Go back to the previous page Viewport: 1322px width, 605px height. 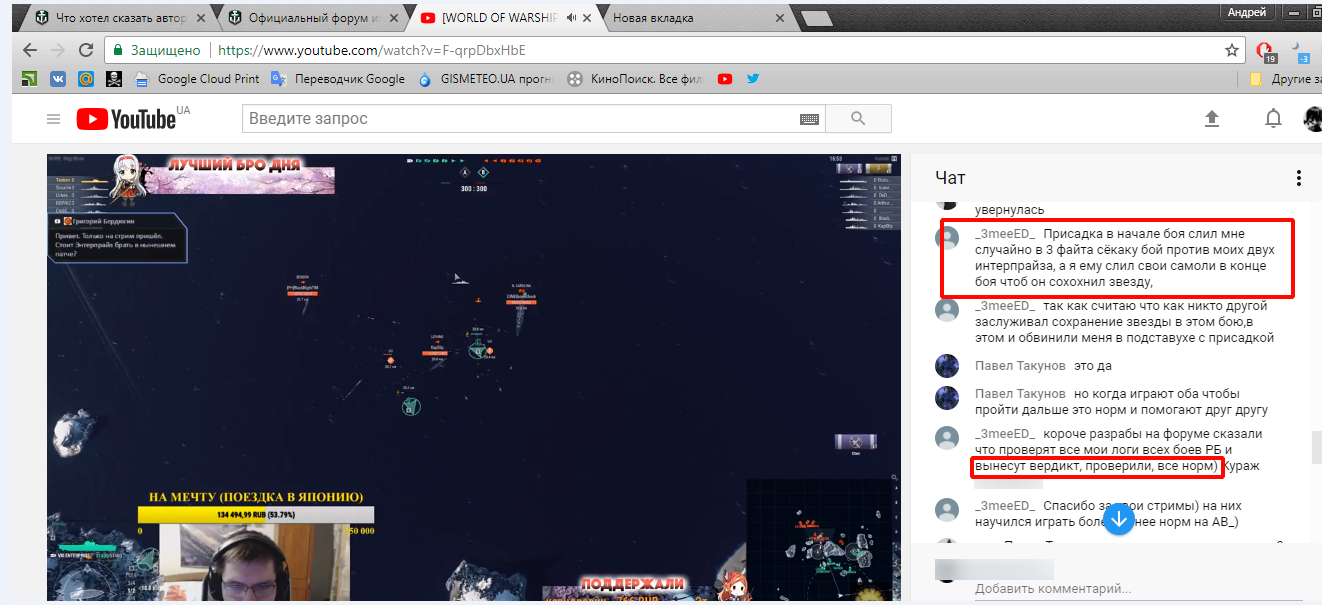[x=30, y=50]
